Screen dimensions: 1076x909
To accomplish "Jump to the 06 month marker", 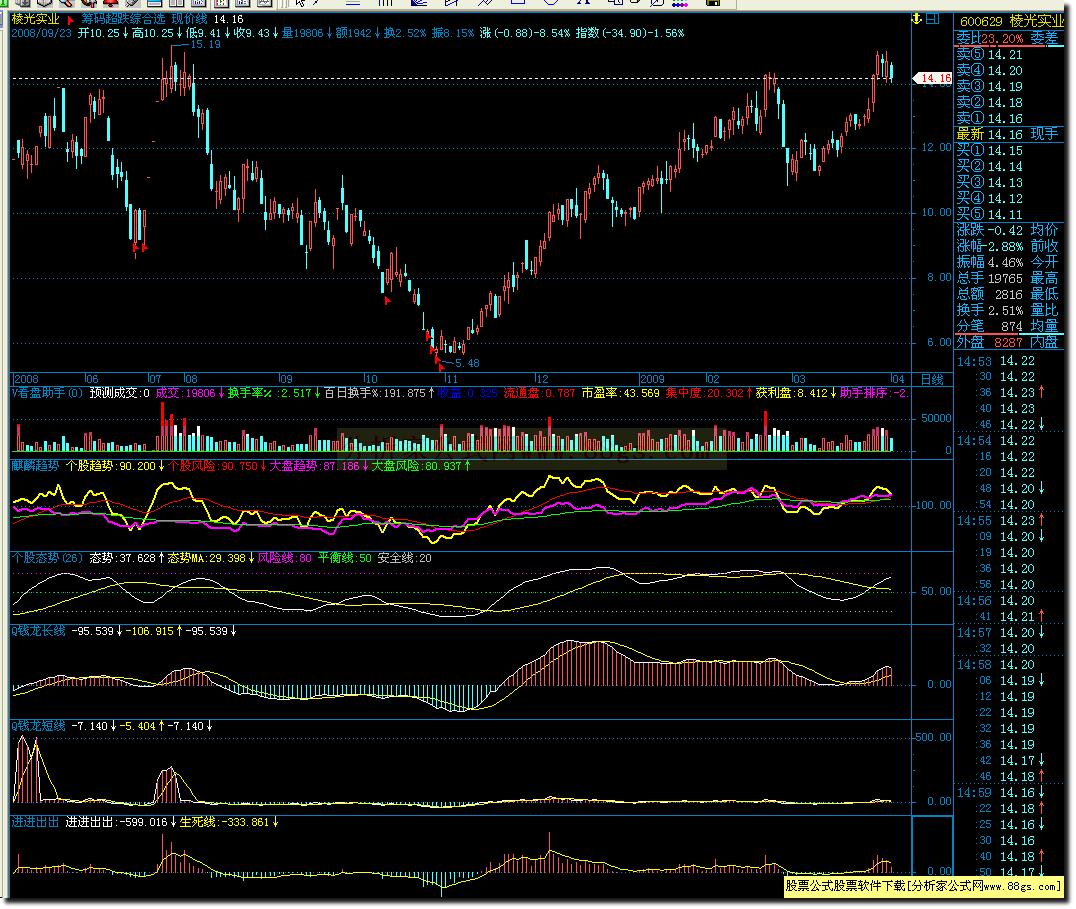I will (91, 379).
